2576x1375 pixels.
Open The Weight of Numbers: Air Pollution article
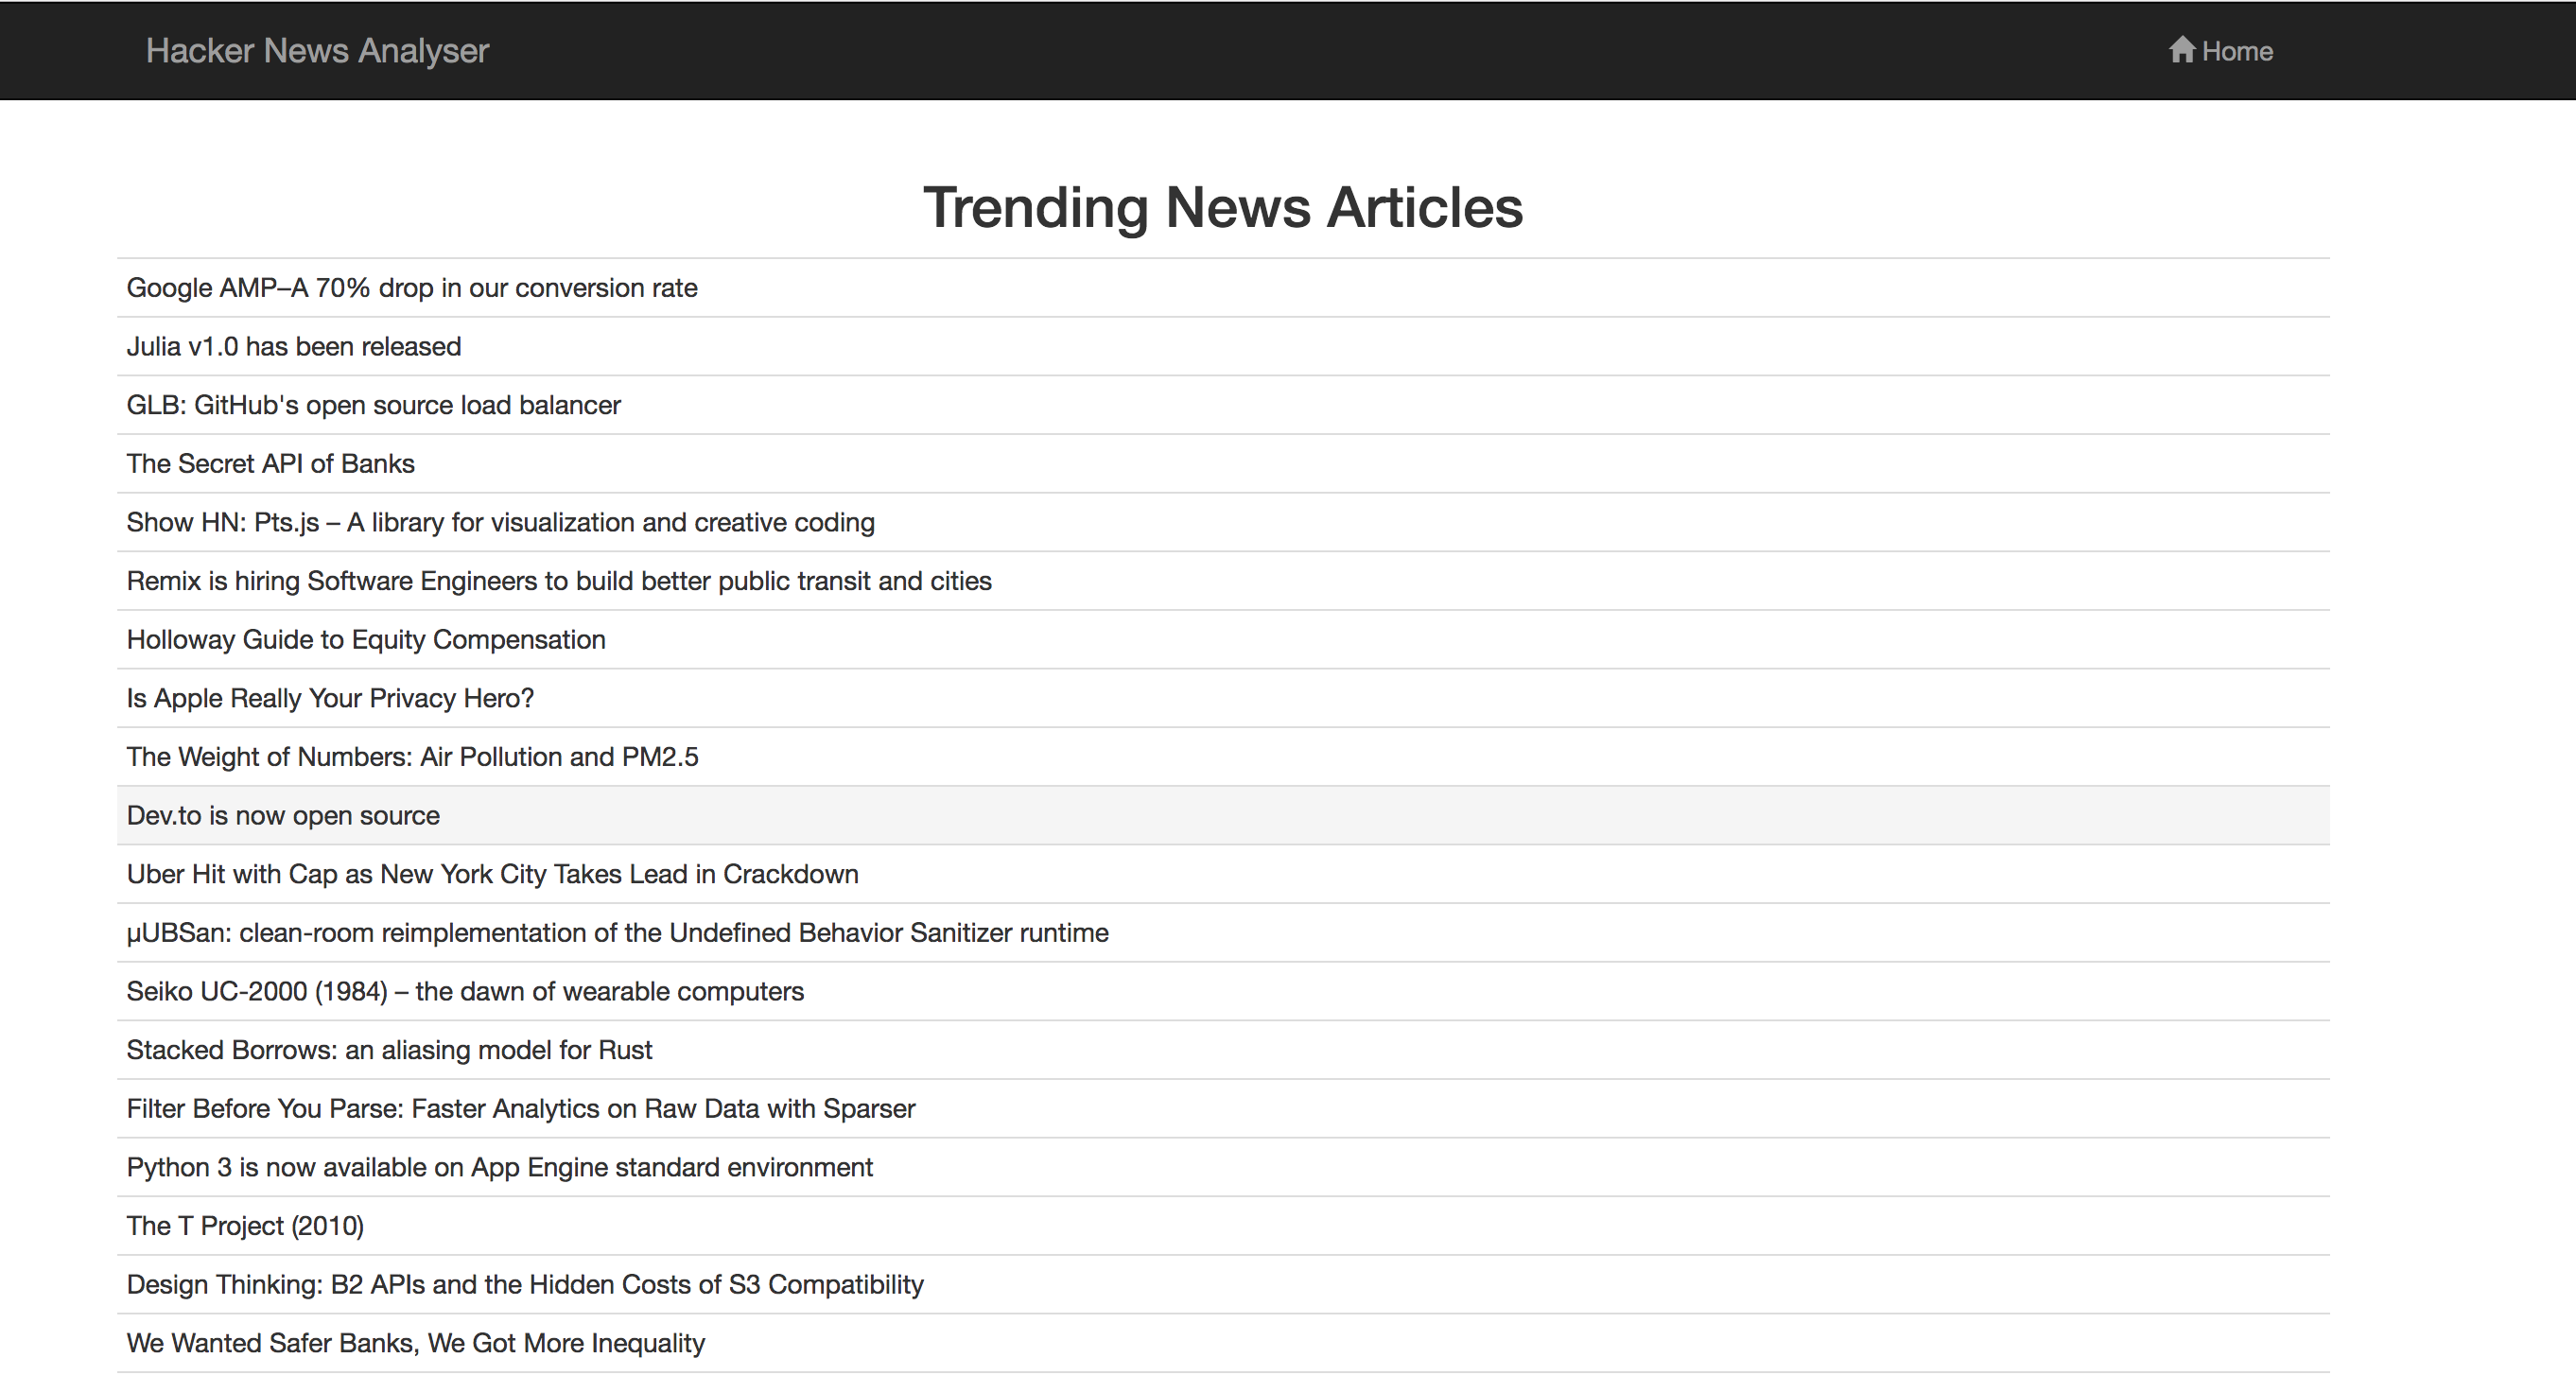coord(1222,757)
